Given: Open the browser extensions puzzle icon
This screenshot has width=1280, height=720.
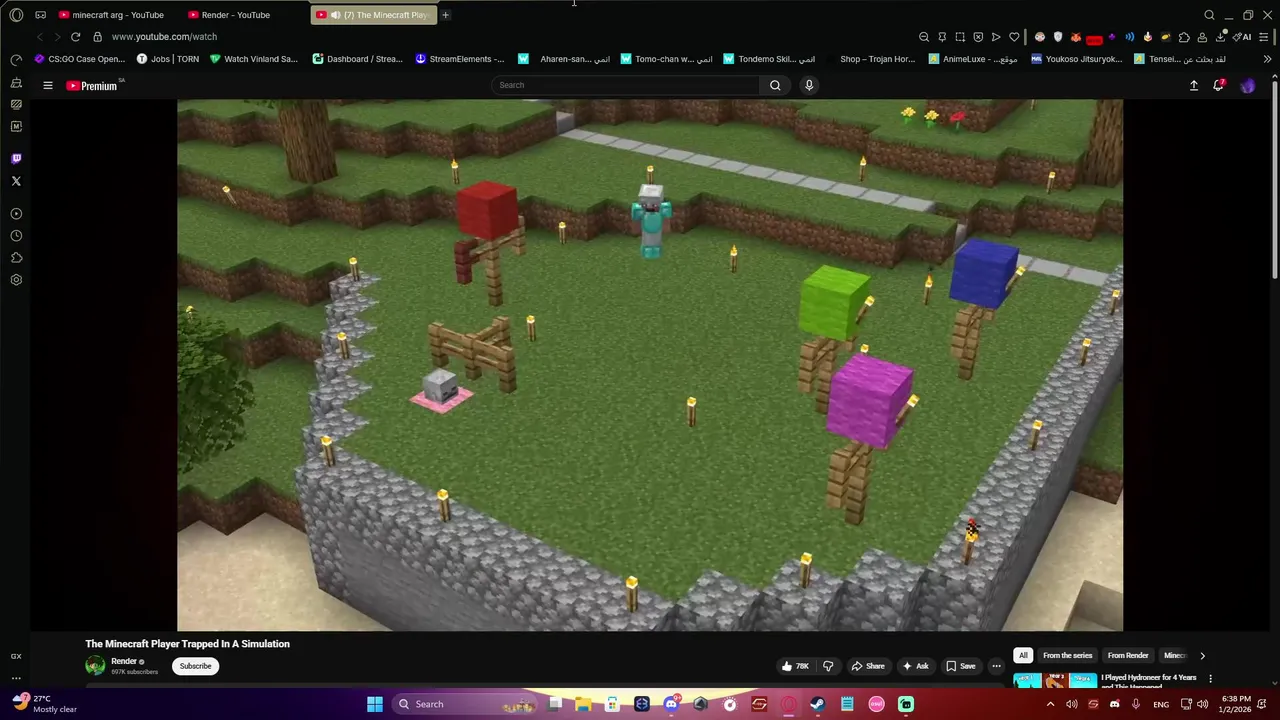Looking at the screenshot, I should (1184, 37).
